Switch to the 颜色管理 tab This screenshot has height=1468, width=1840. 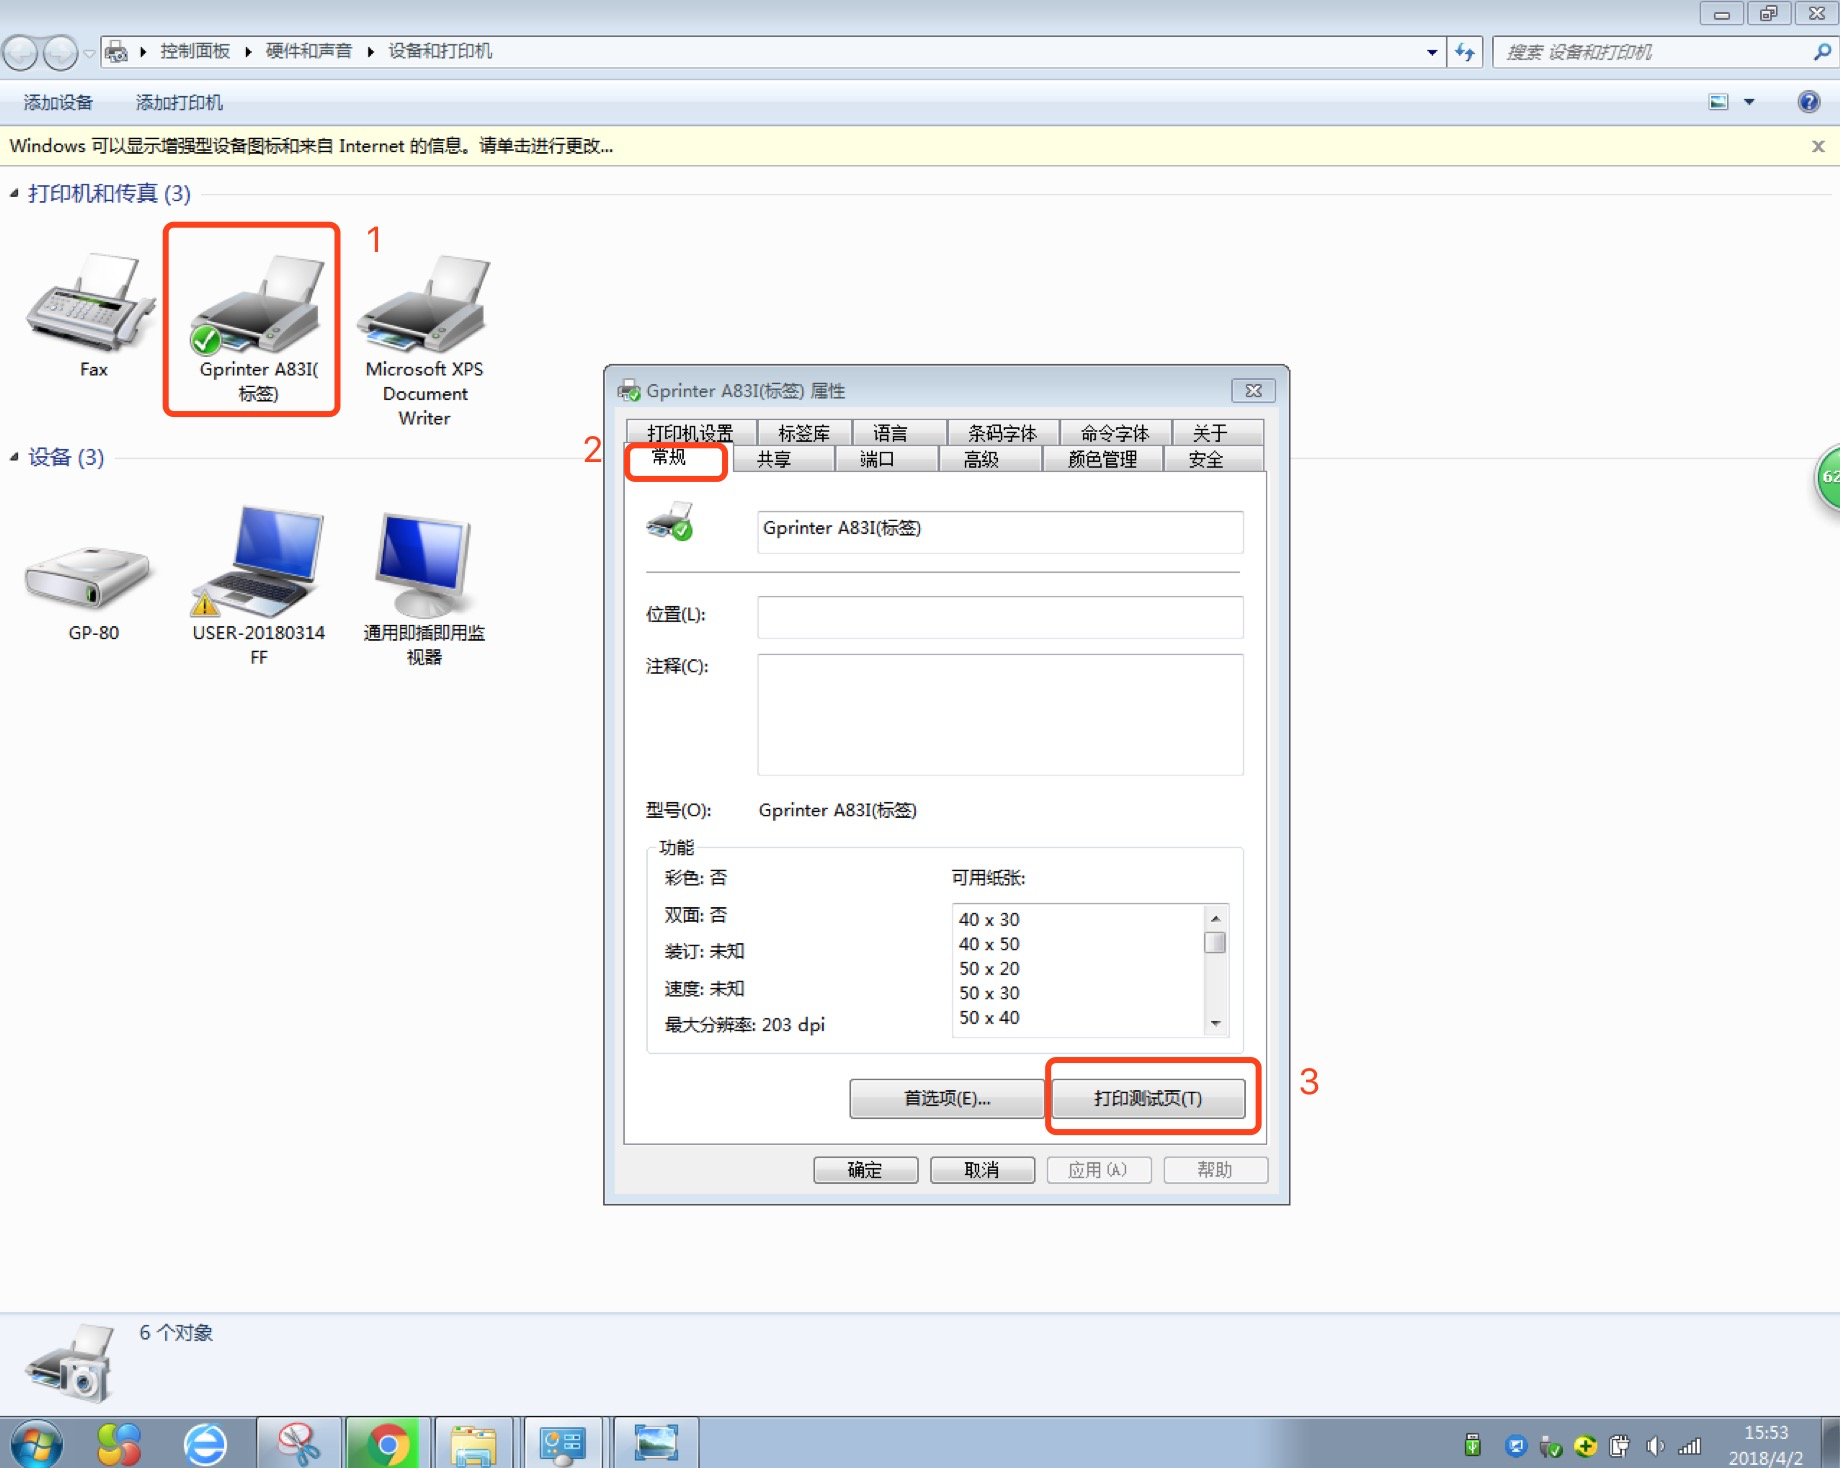1102,459
